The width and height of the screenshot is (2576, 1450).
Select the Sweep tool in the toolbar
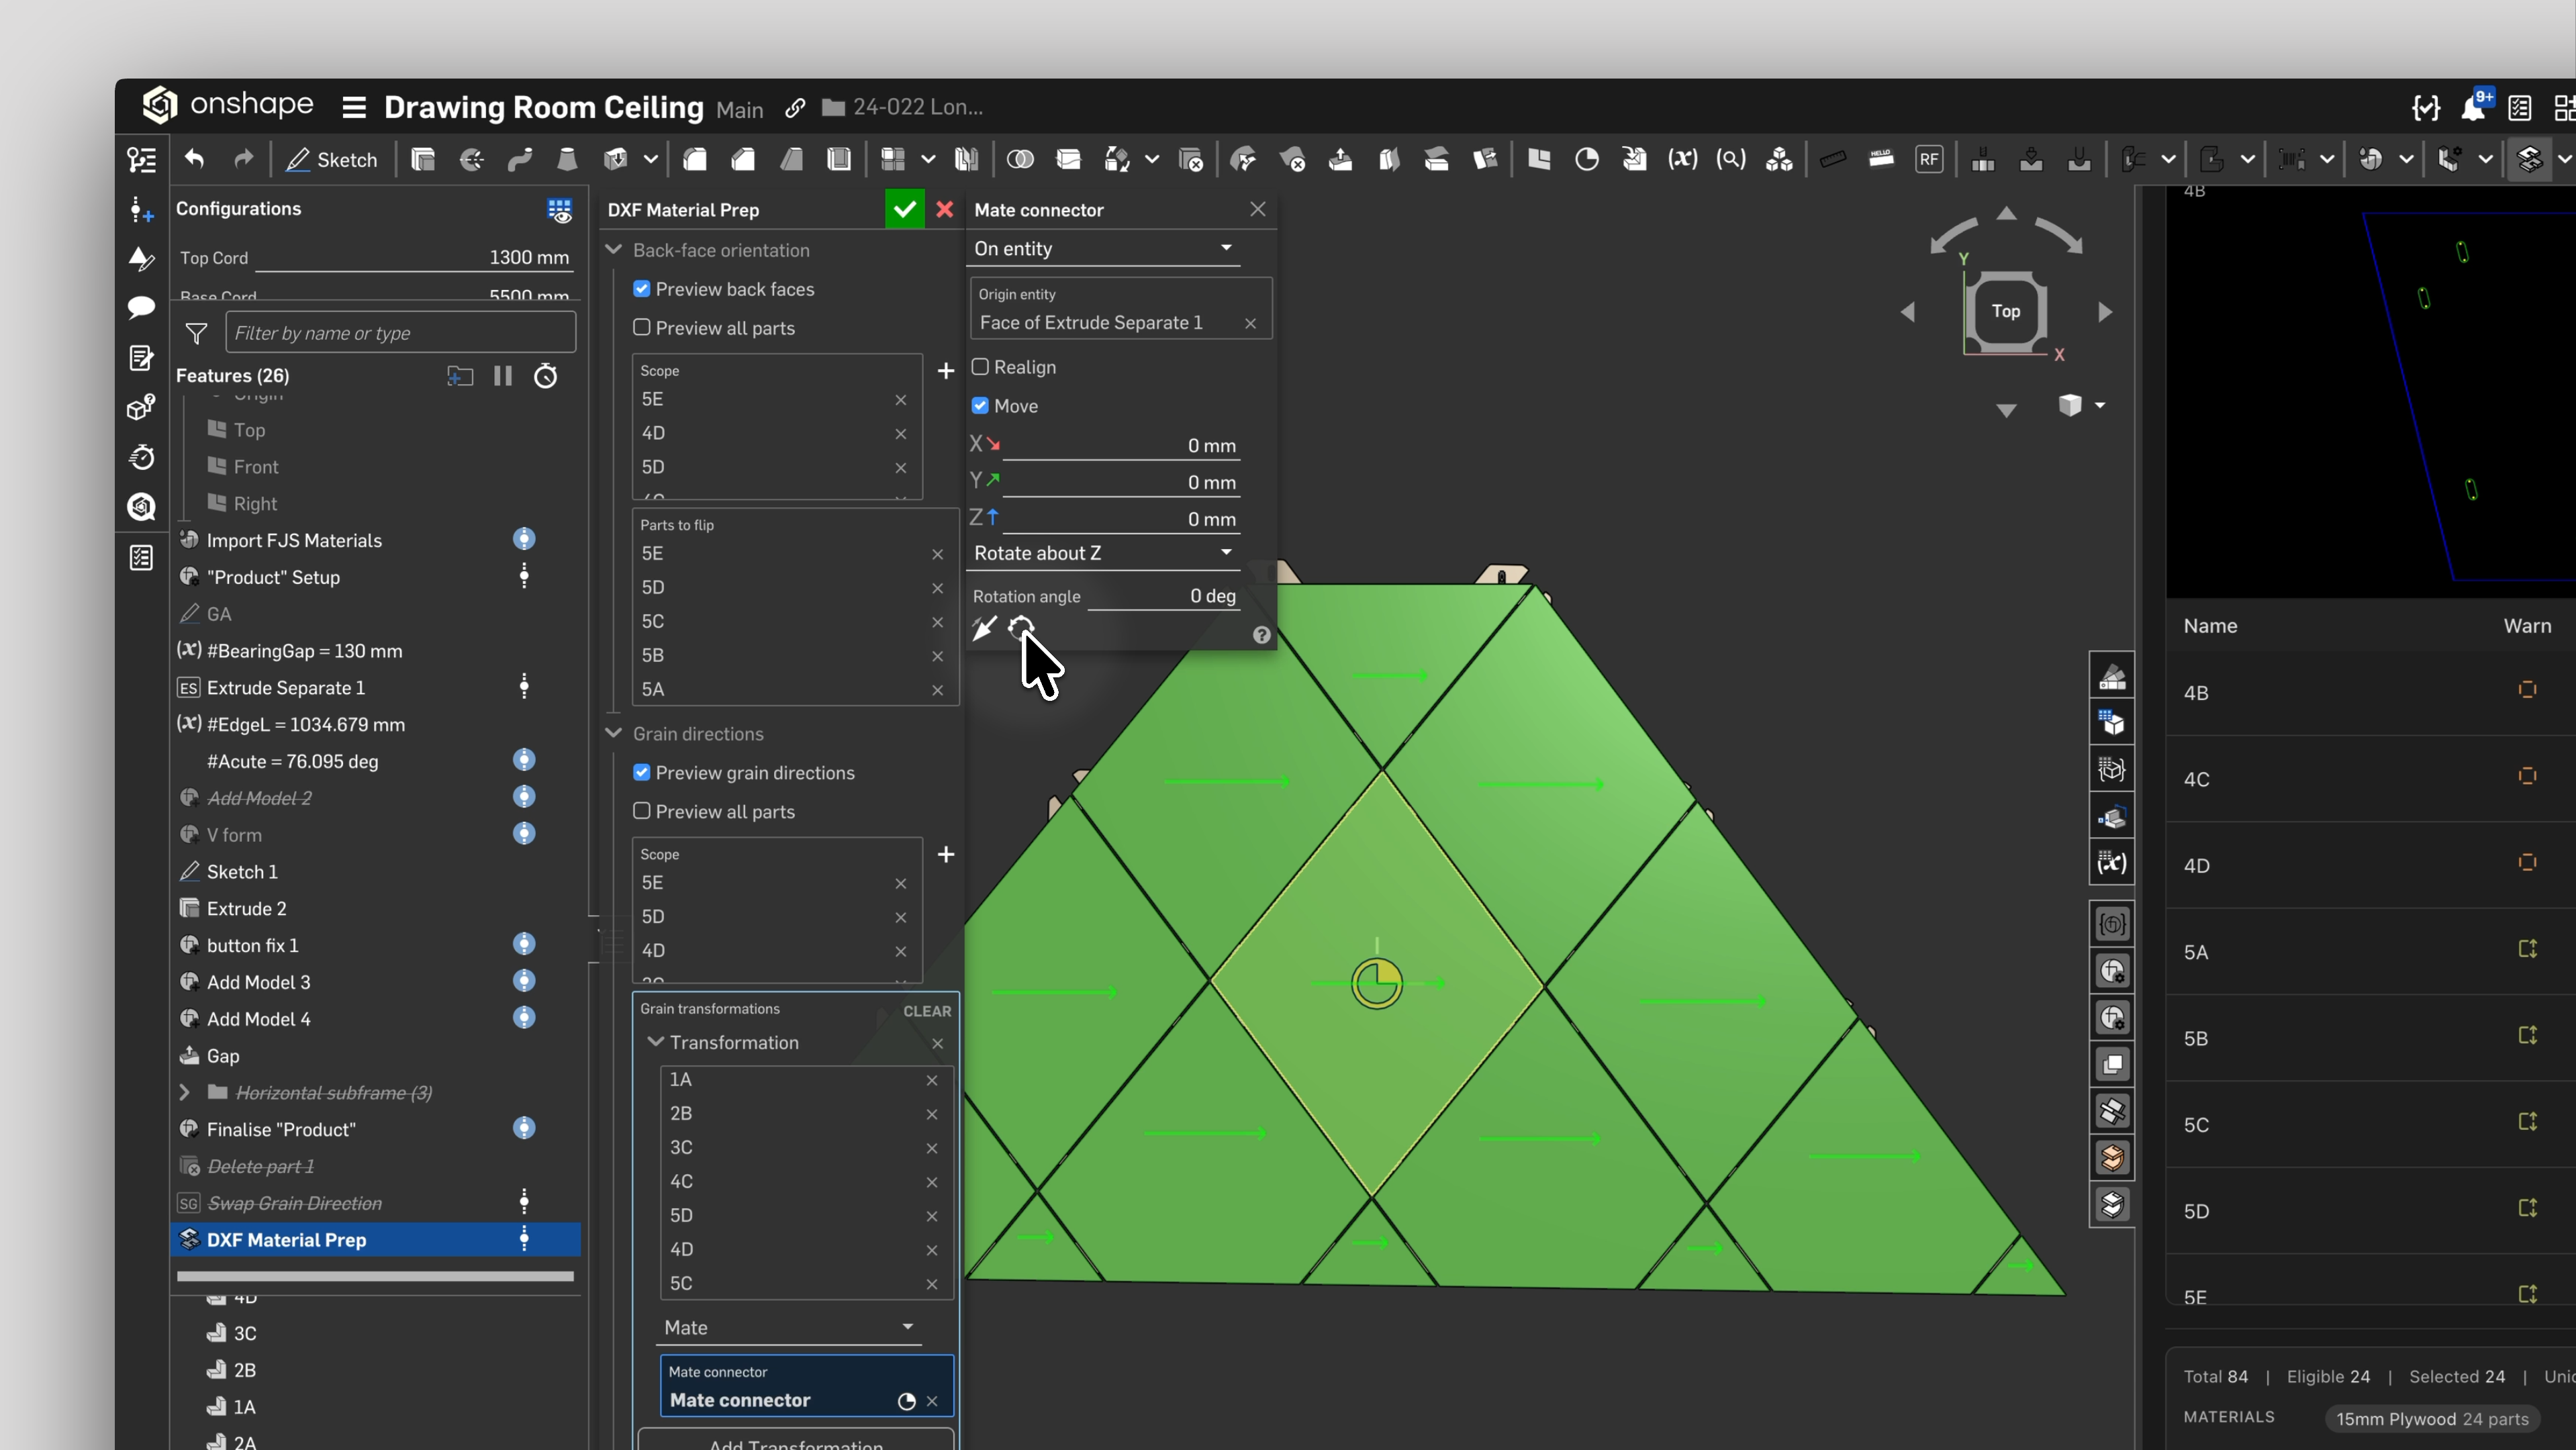point(519,159)
